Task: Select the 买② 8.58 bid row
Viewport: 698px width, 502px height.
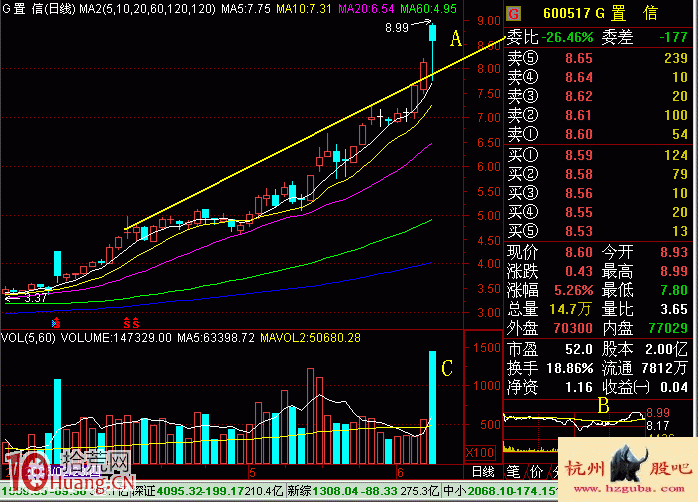Action: 598,174
